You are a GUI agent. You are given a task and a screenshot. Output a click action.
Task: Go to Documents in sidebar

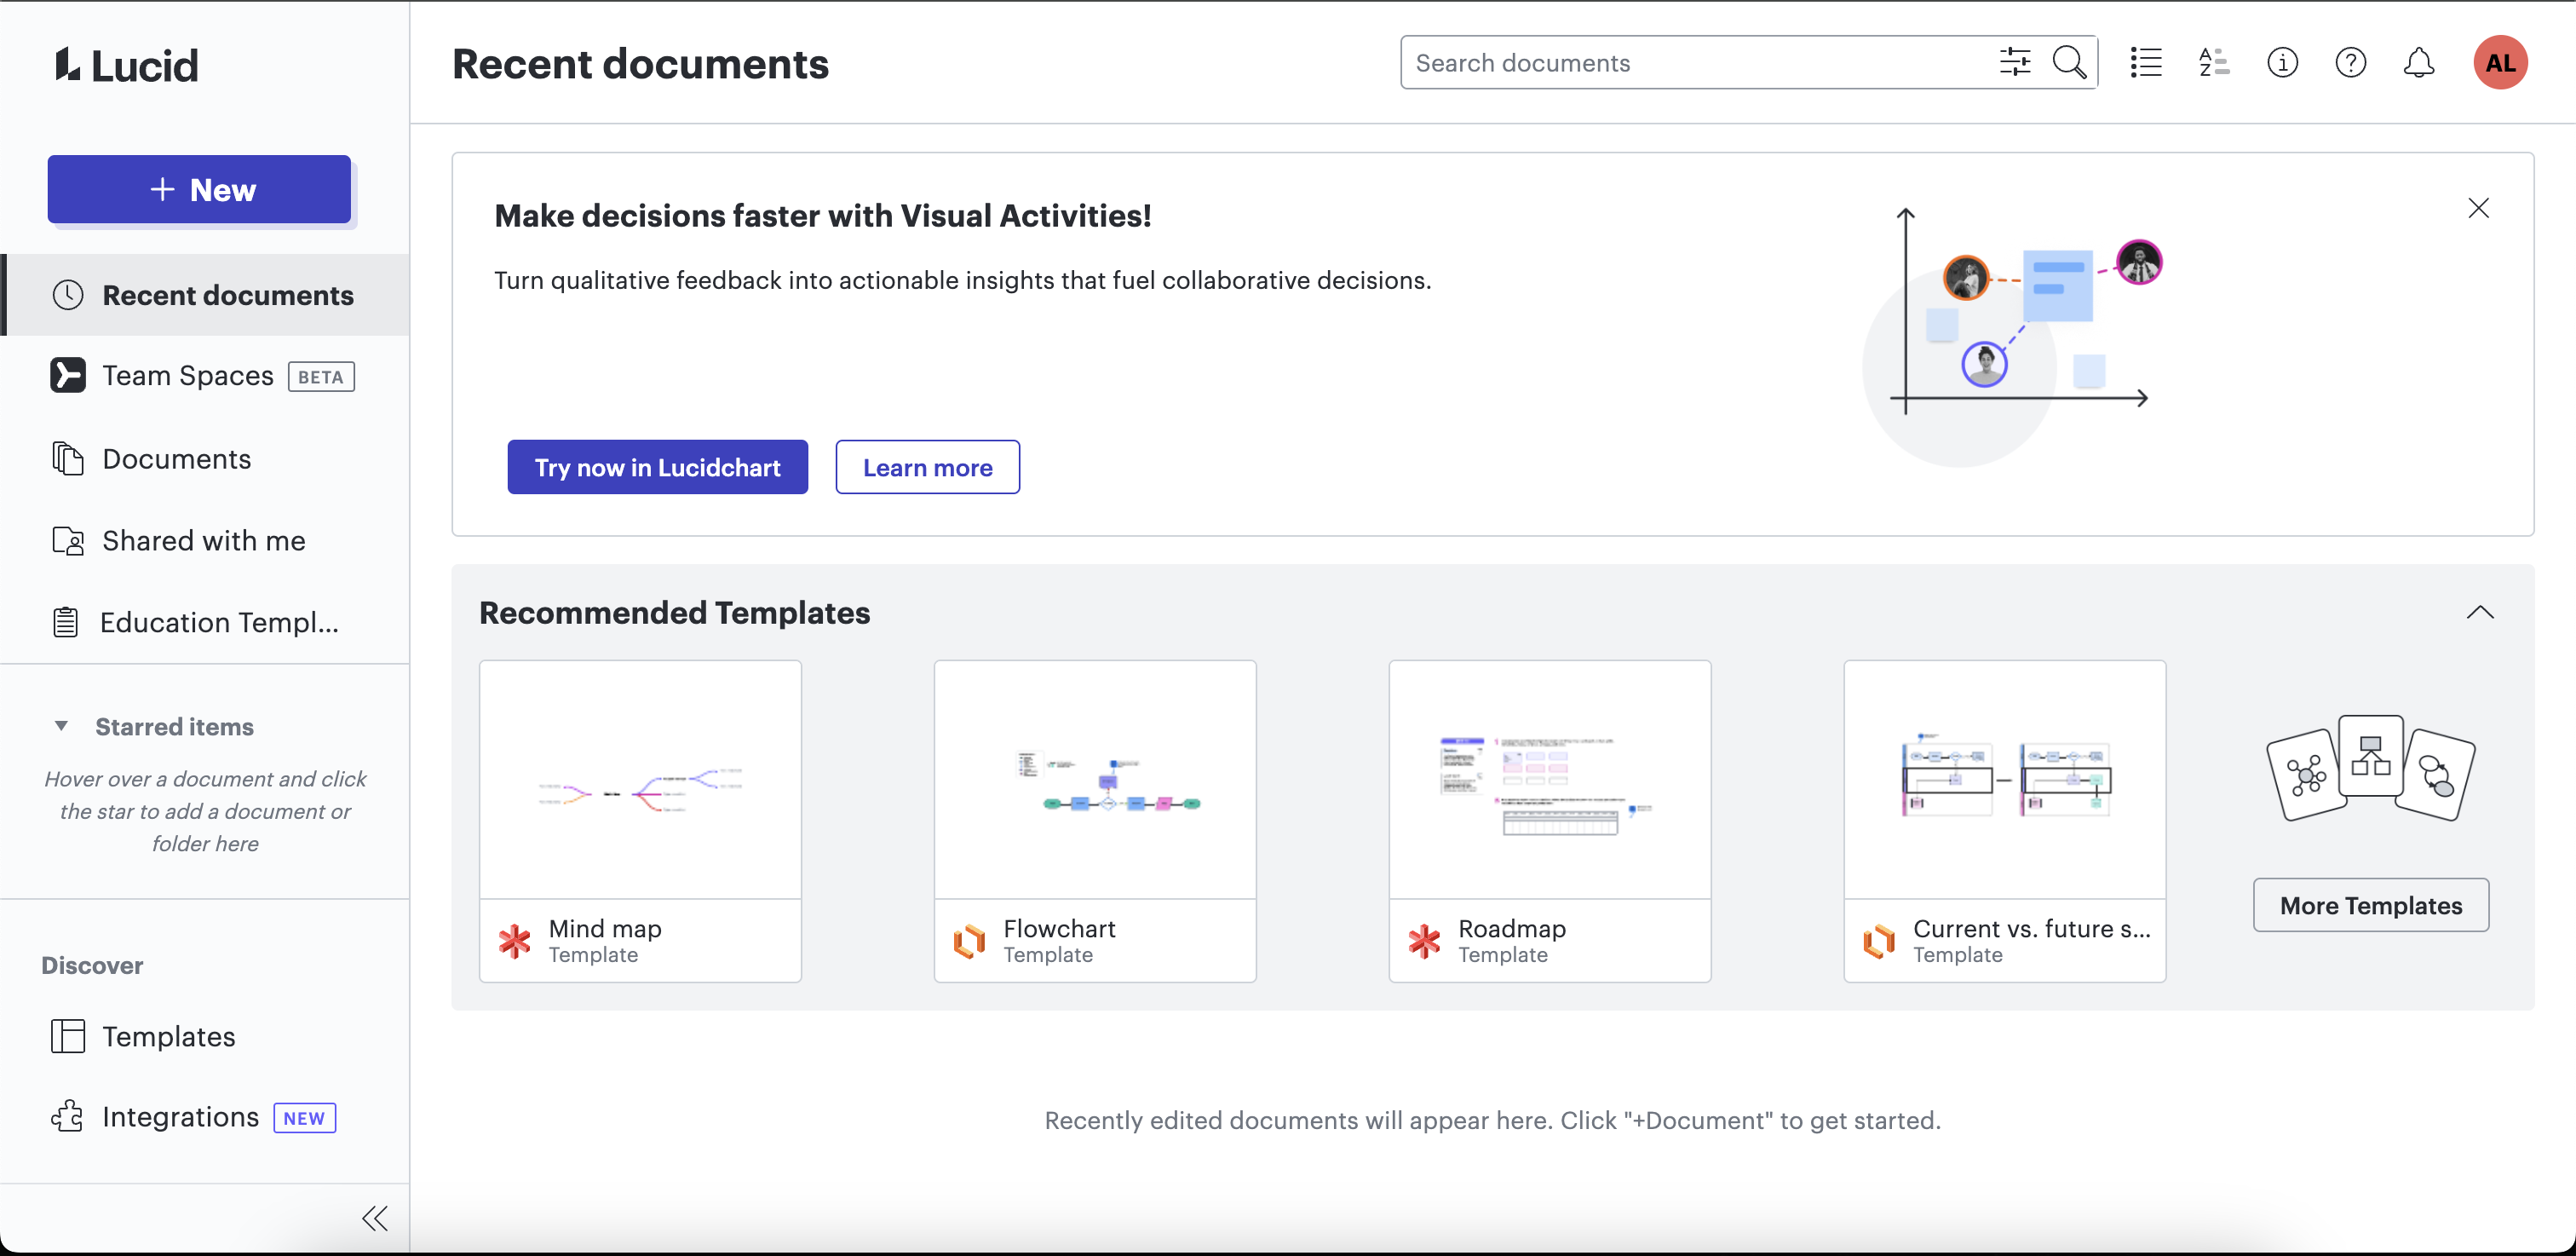205,458
